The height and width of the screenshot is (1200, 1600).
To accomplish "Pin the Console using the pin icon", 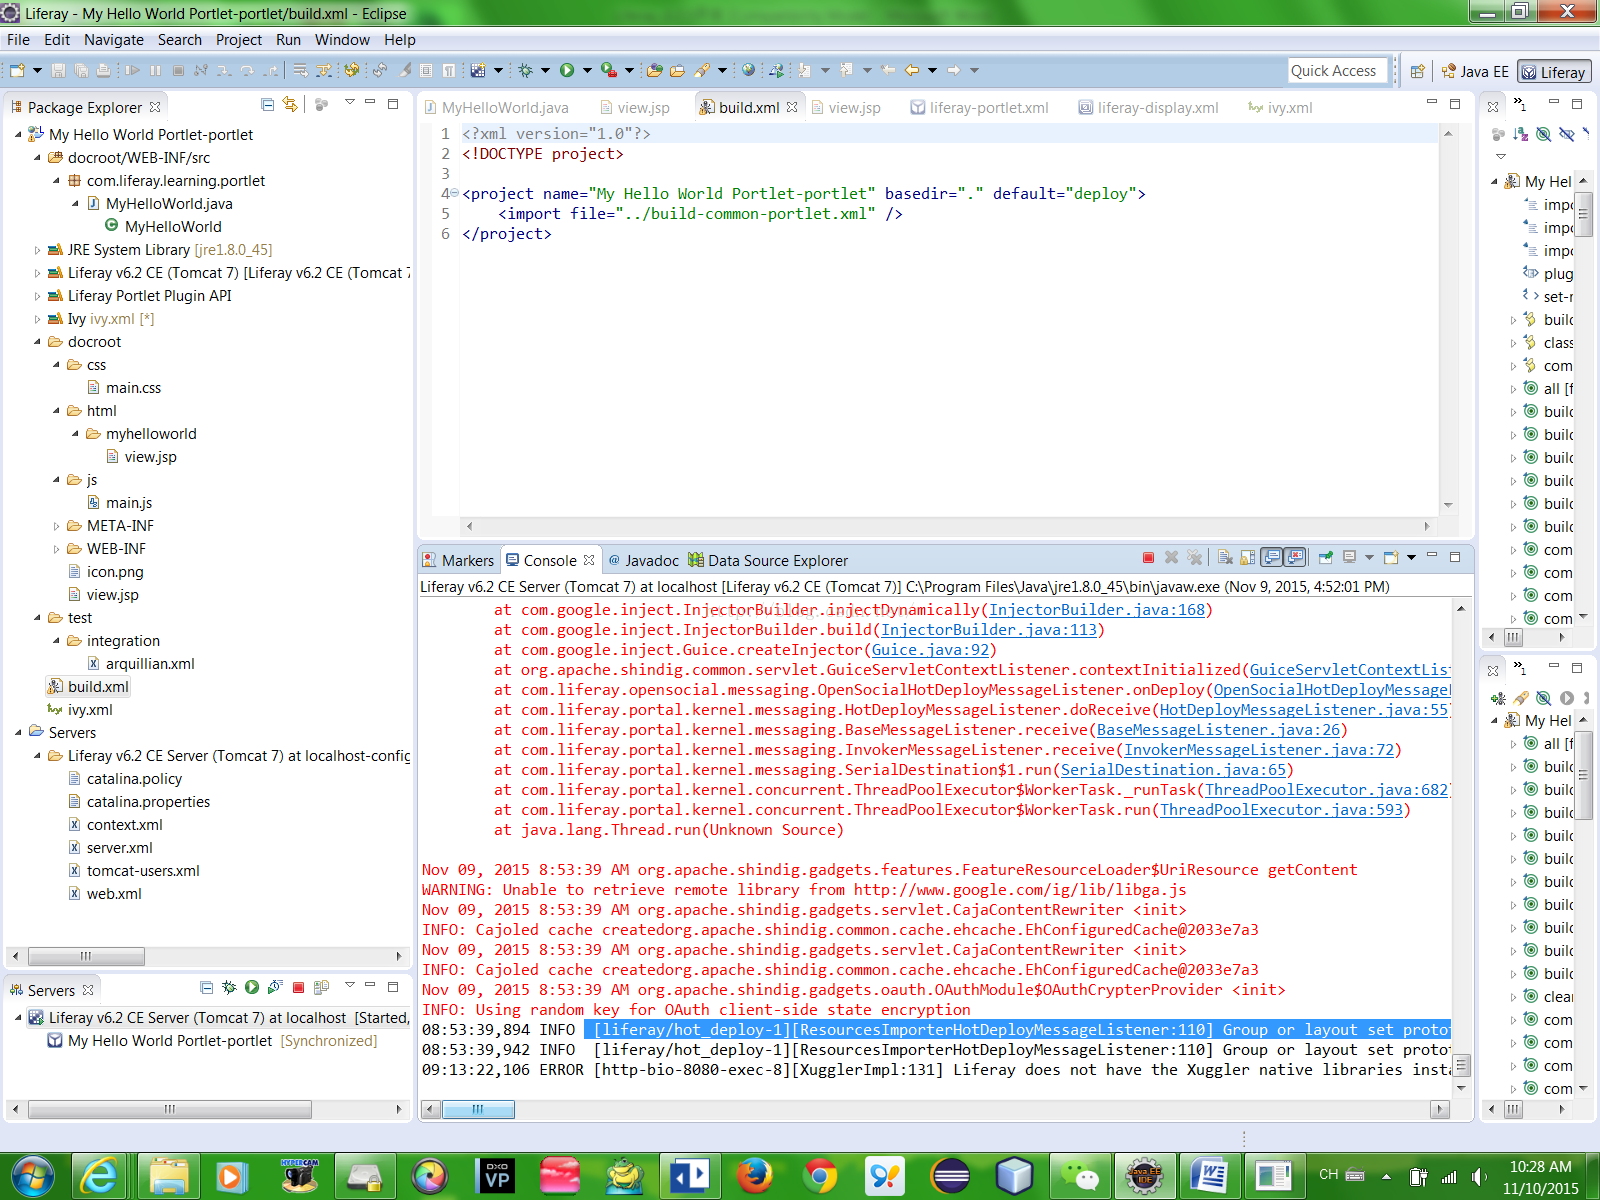I will click(x=1325, y=558).
